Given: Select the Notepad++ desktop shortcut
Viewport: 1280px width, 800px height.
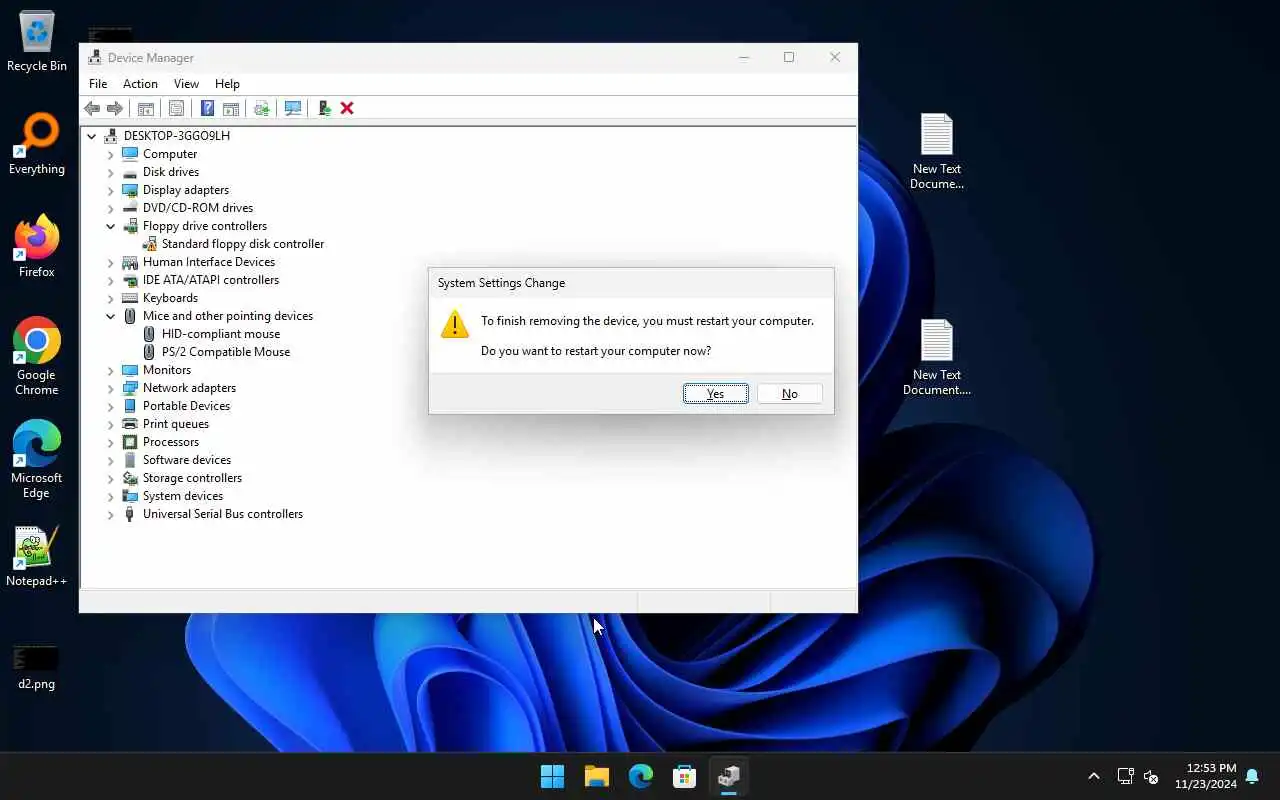Looking at the screenshot, I should [x=37, y=556].
